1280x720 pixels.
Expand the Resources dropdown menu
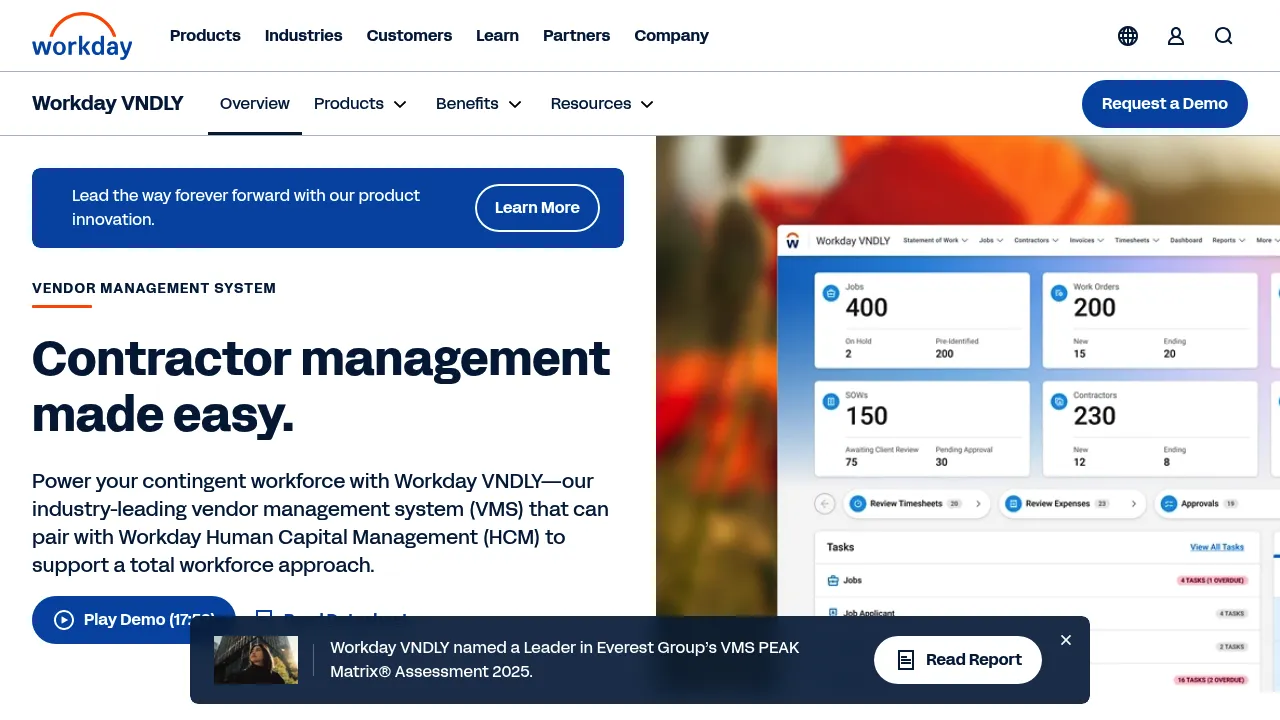tap(603, 104)
